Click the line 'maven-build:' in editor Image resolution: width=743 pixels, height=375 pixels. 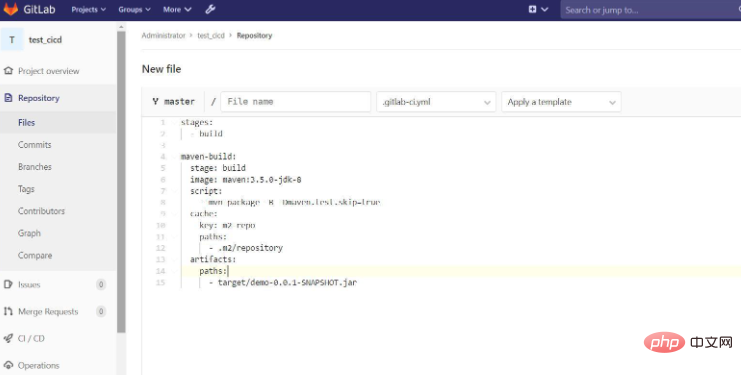pos(208,156)
